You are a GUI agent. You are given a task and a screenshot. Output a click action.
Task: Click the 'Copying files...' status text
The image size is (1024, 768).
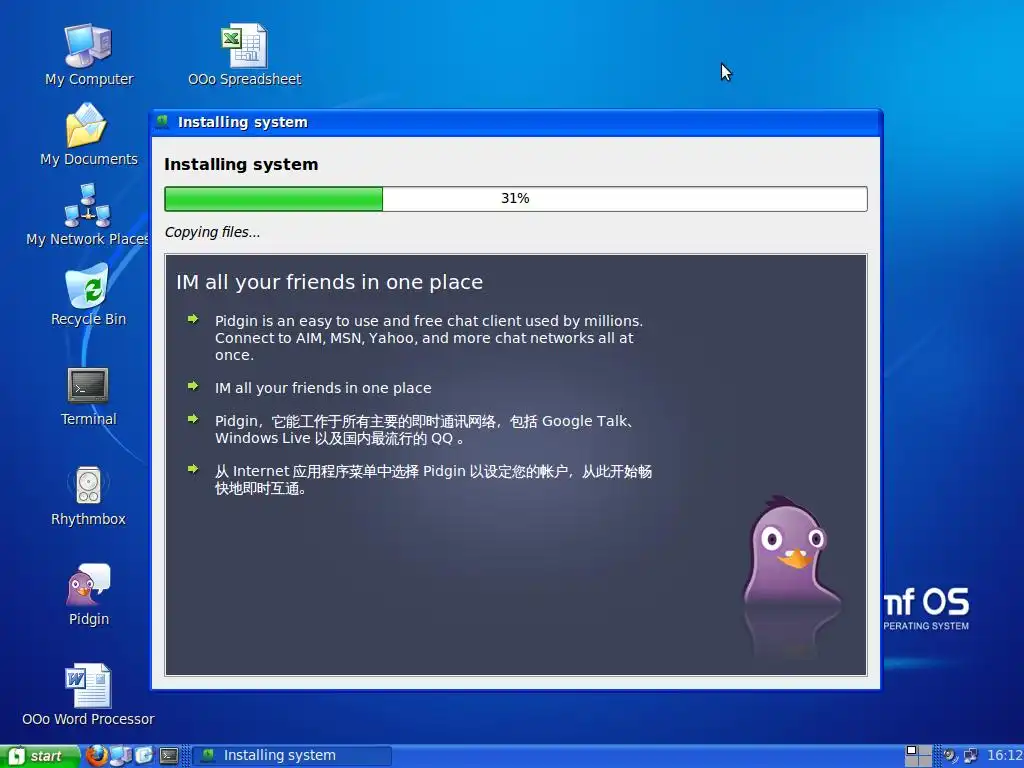(x=212, y=232)
